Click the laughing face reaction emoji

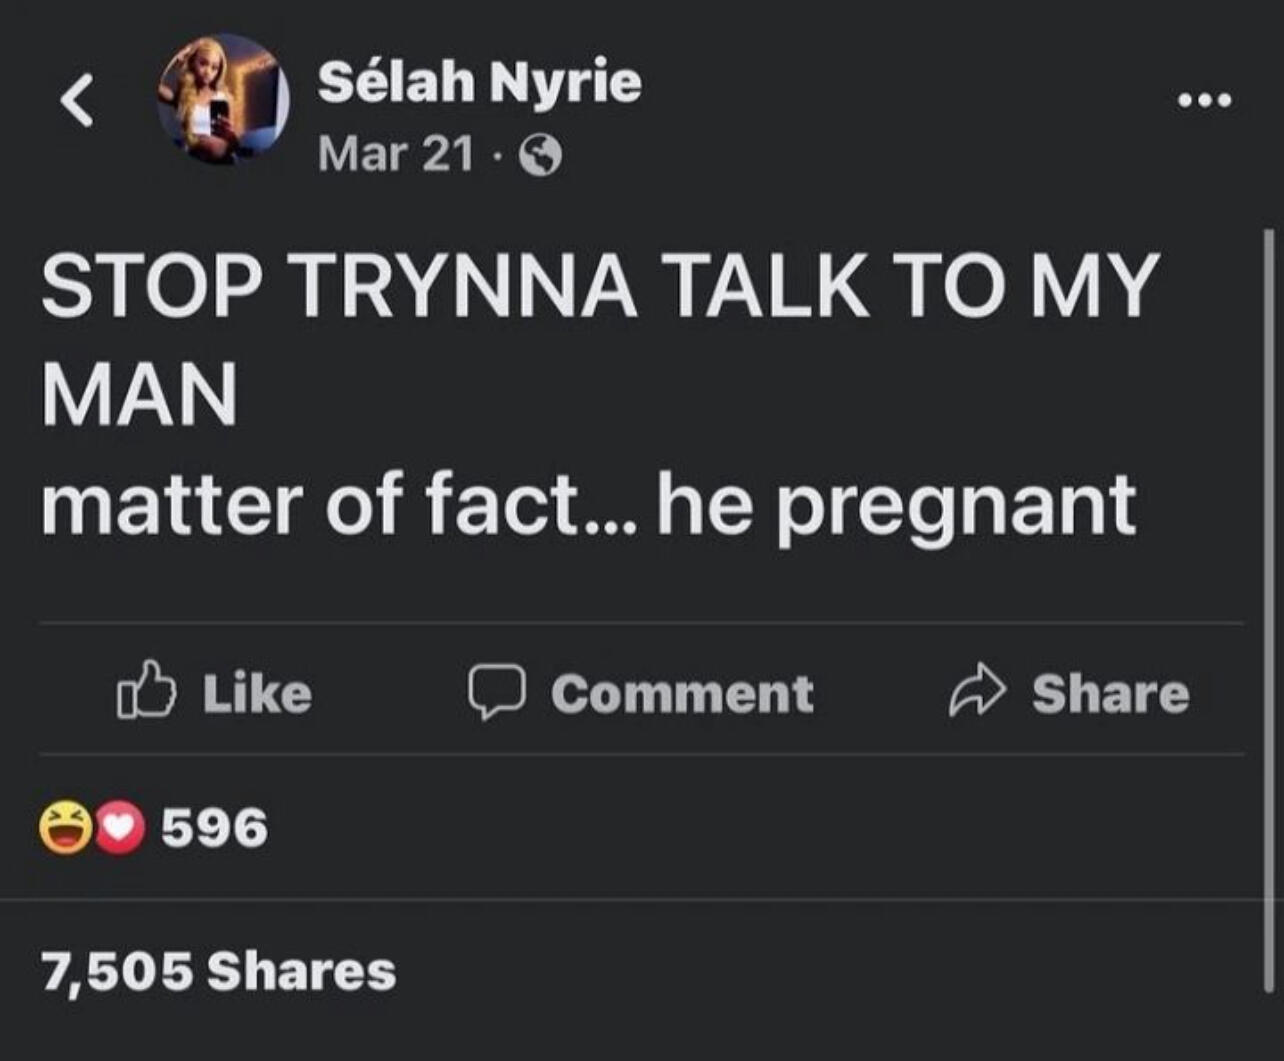pyautogui.click(x=64, y=828)
